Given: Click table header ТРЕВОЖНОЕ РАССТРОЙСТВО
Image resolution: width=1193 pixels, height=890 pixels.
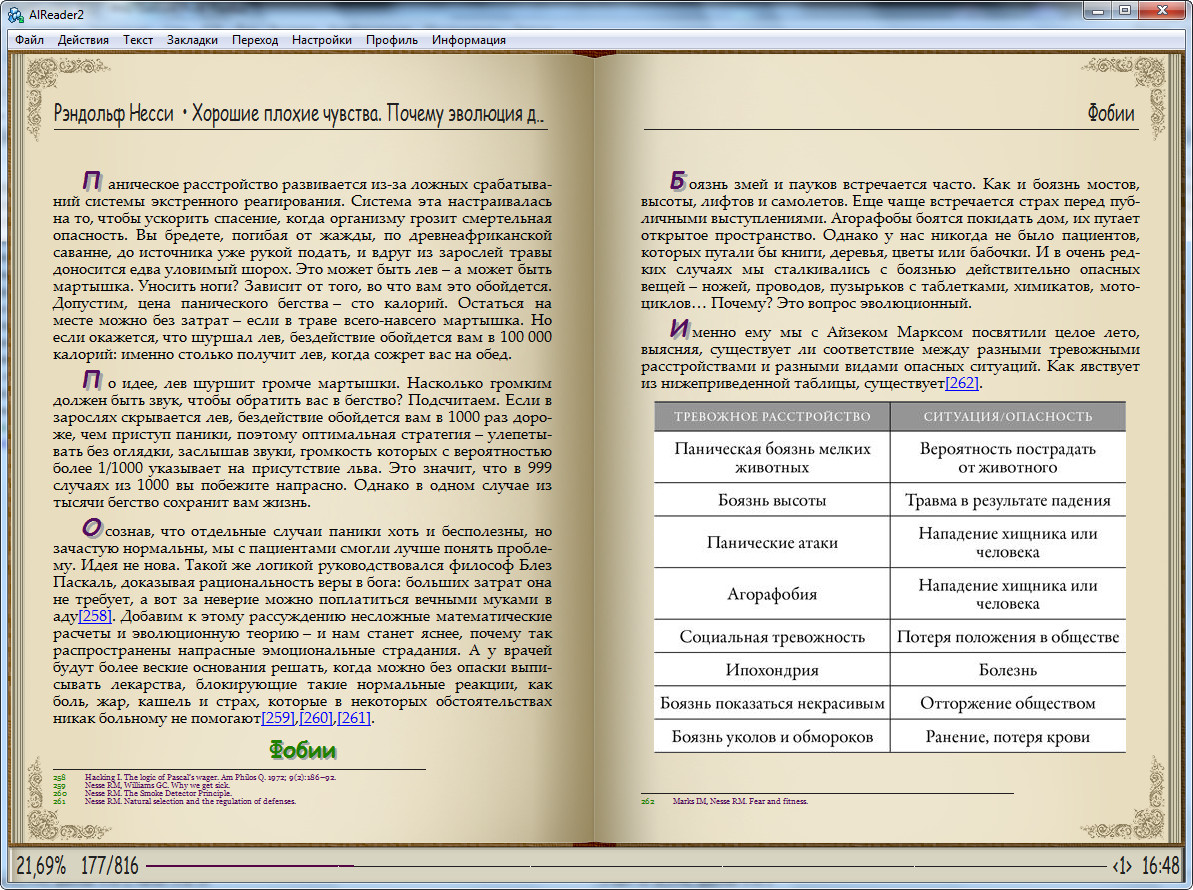Looking at the screenshot, I should pos(772,416).
